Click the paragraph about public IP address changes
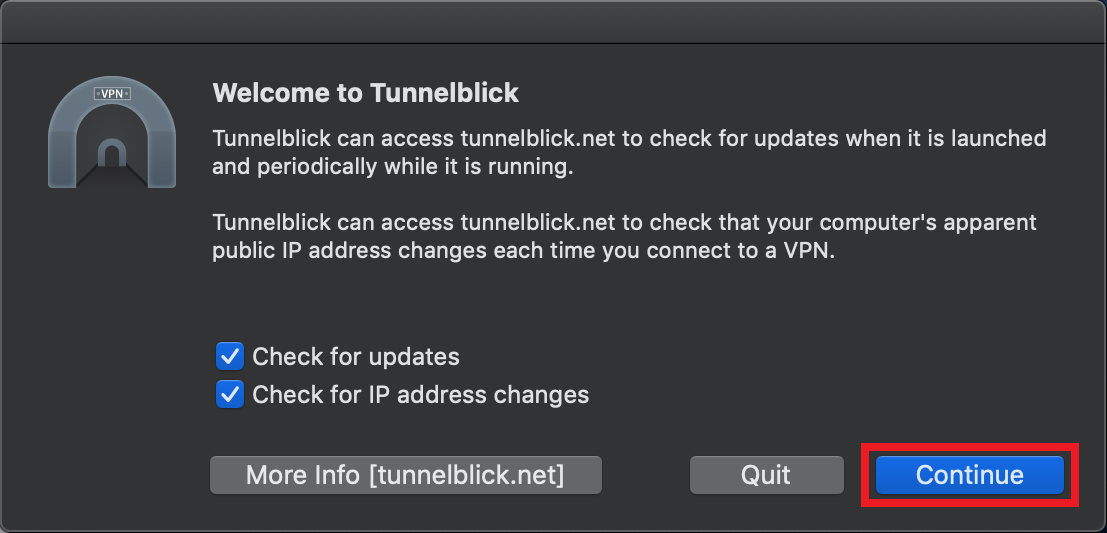This screenshot has height=533, width=1107. 625,237
